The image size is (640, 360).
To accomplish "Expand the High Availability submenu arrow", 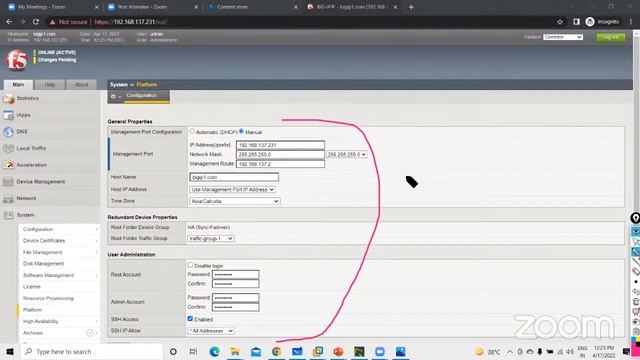I will [96, 322].
